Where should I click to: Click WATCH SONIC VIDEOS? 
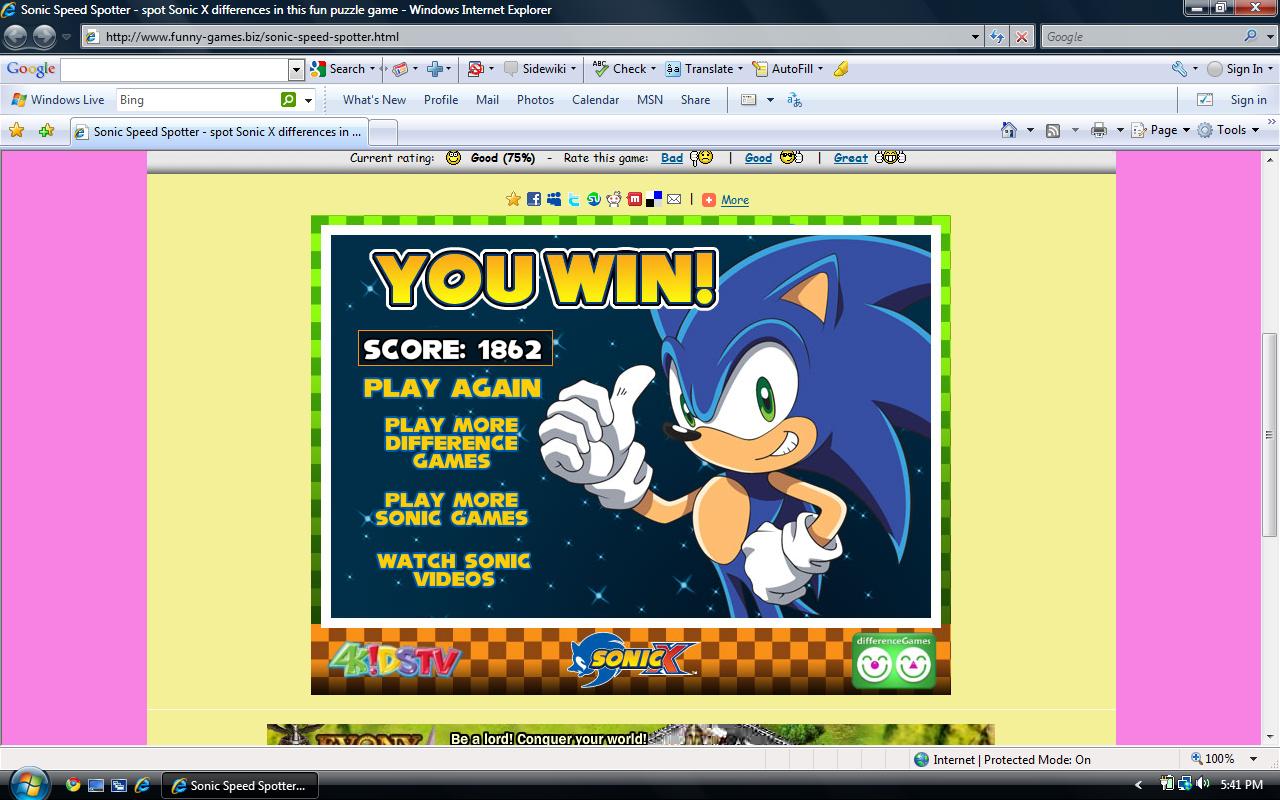tap(453, 570)
